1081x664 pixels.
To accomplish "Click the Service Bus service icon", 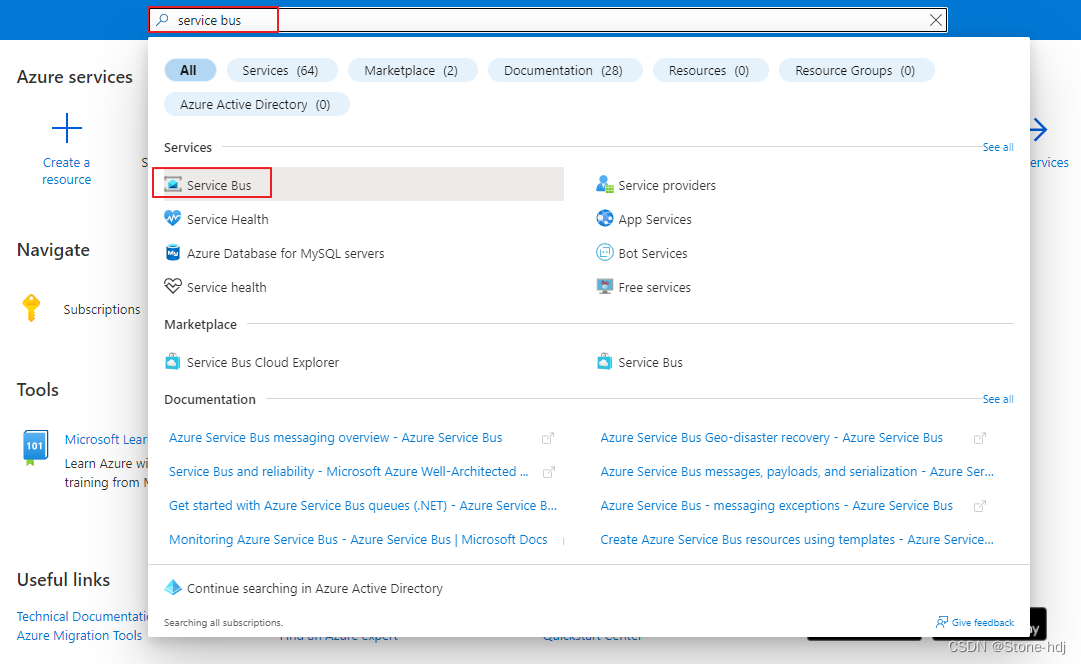I will coord(173,184).
